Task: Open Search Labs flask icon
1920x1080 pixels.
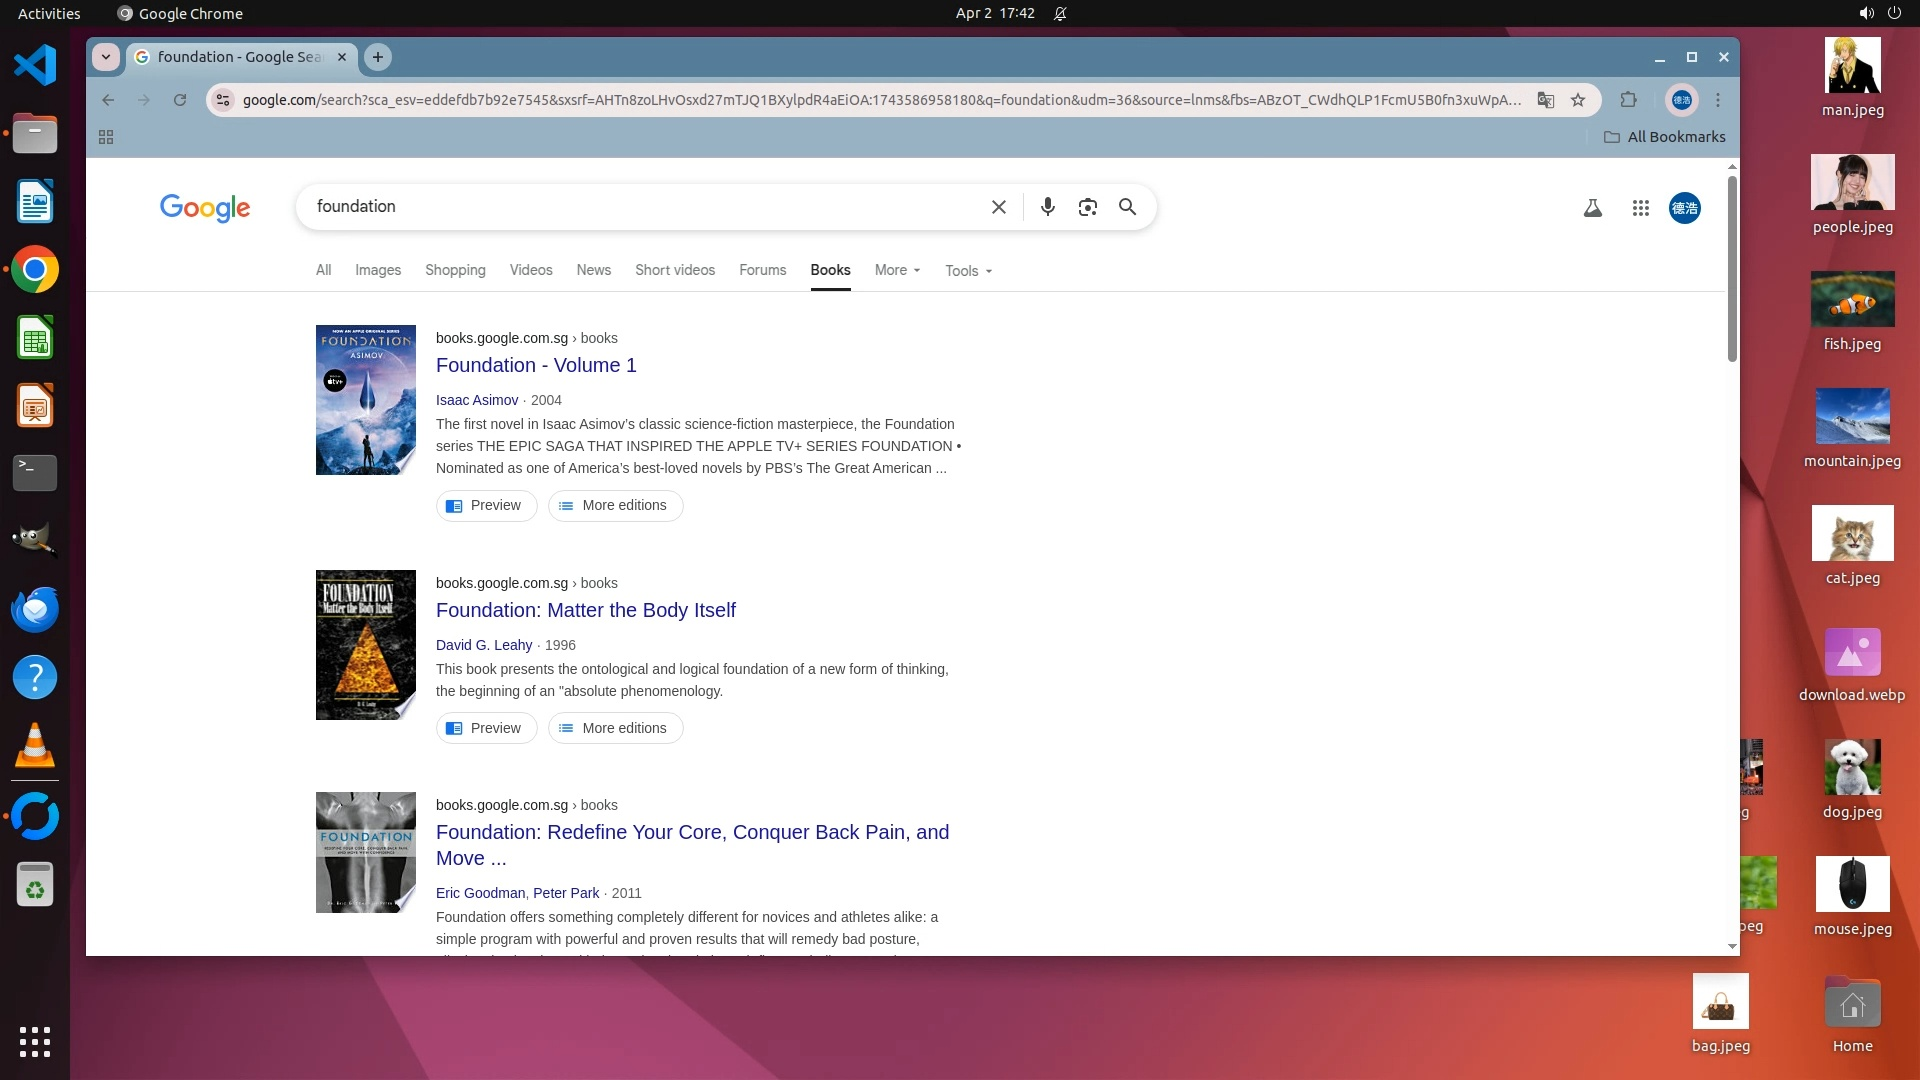Action: tap(1593, 208)
